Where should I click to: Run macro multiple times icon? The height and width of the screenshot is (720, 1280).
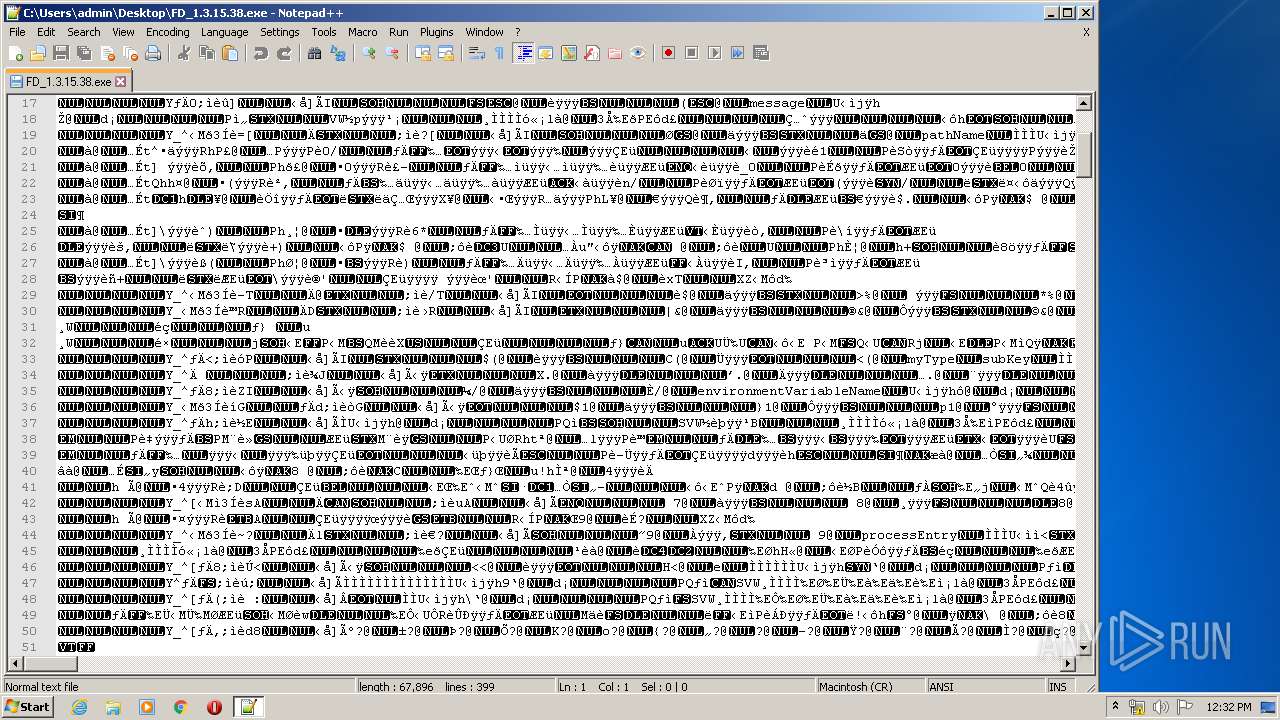737,53
